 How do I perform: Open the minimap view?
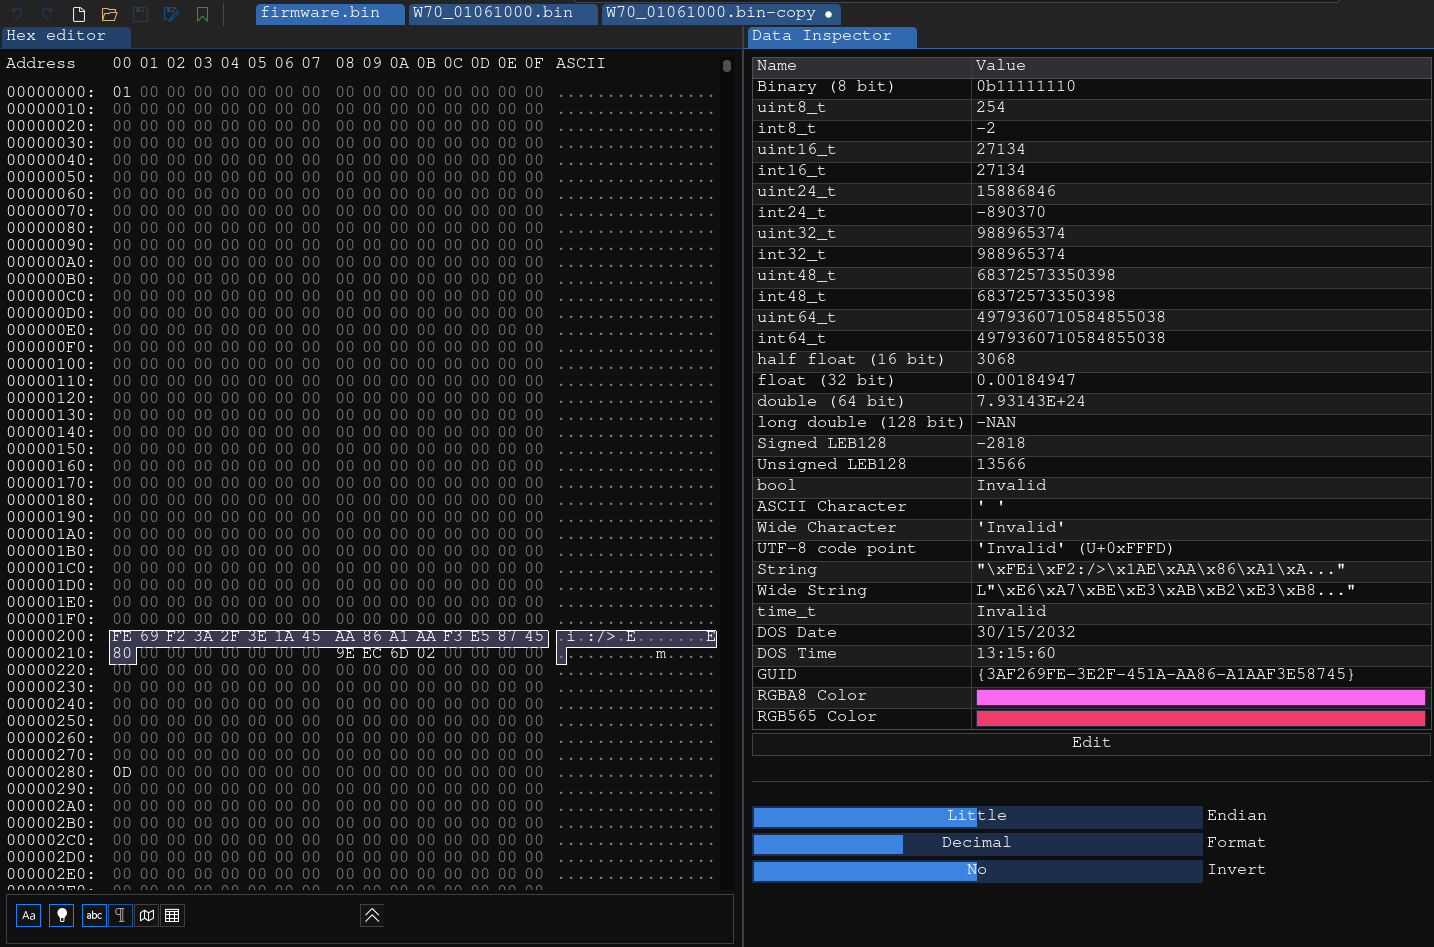[x=146, y=915]
